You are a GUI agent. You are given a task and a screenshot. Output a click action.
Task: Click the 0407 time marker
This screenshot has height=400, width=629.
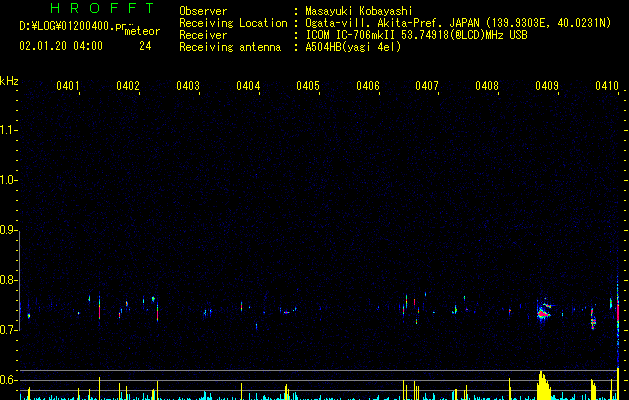point(427,86)
